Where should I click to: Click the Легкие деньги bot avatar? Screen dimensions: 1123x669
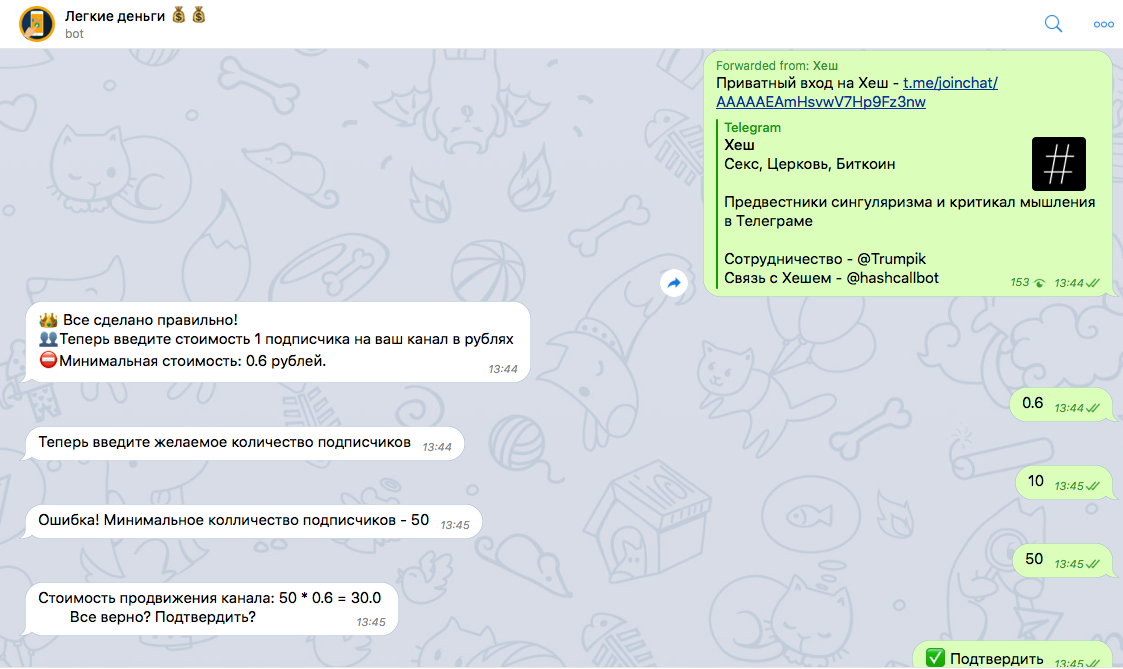(x=37, y=24)
